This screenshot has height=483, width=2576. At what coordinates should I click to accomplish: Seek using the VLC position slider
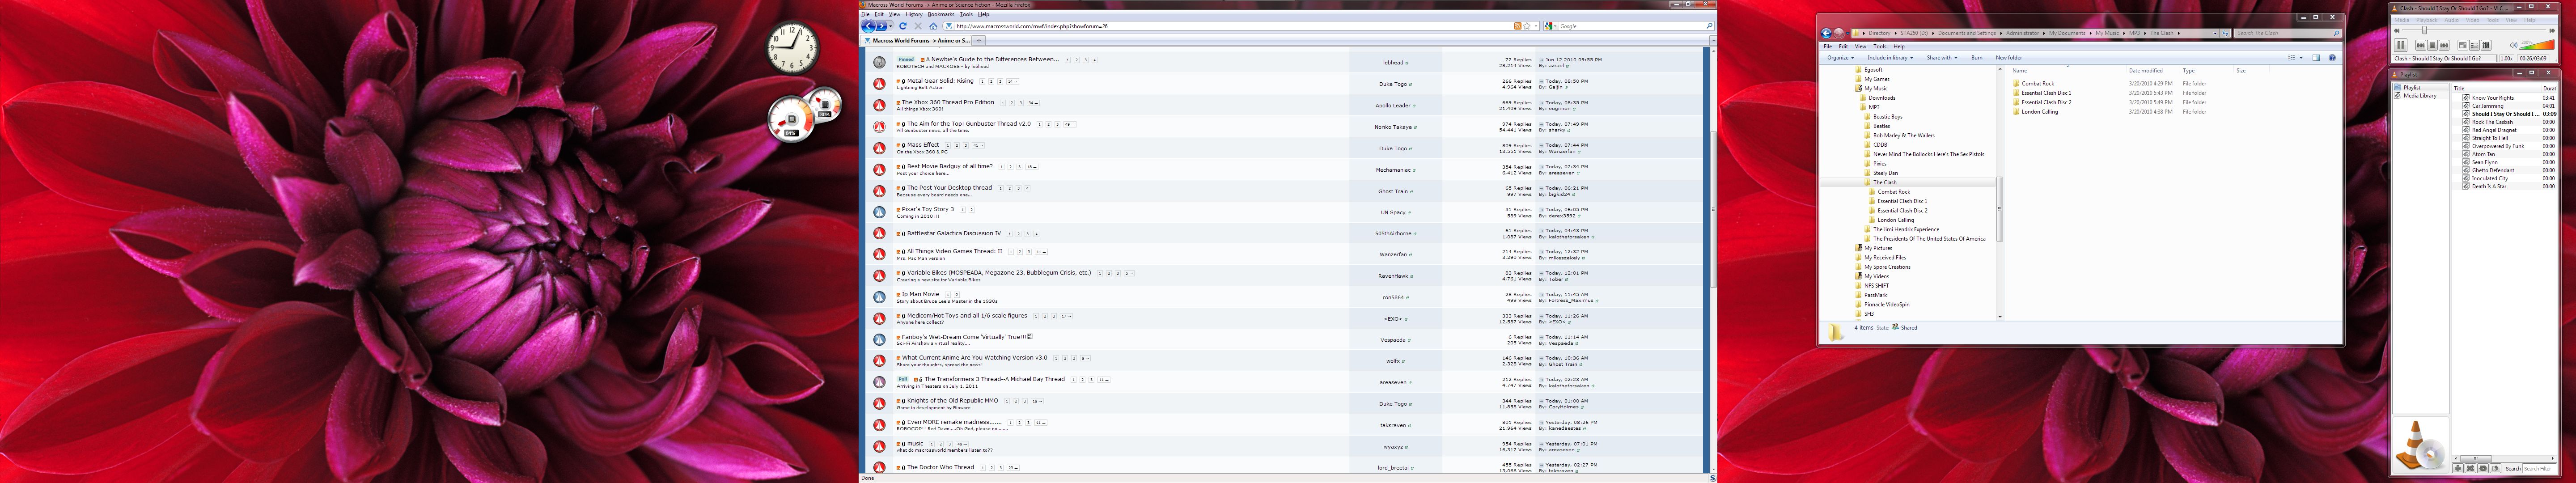coord(2474,30)
